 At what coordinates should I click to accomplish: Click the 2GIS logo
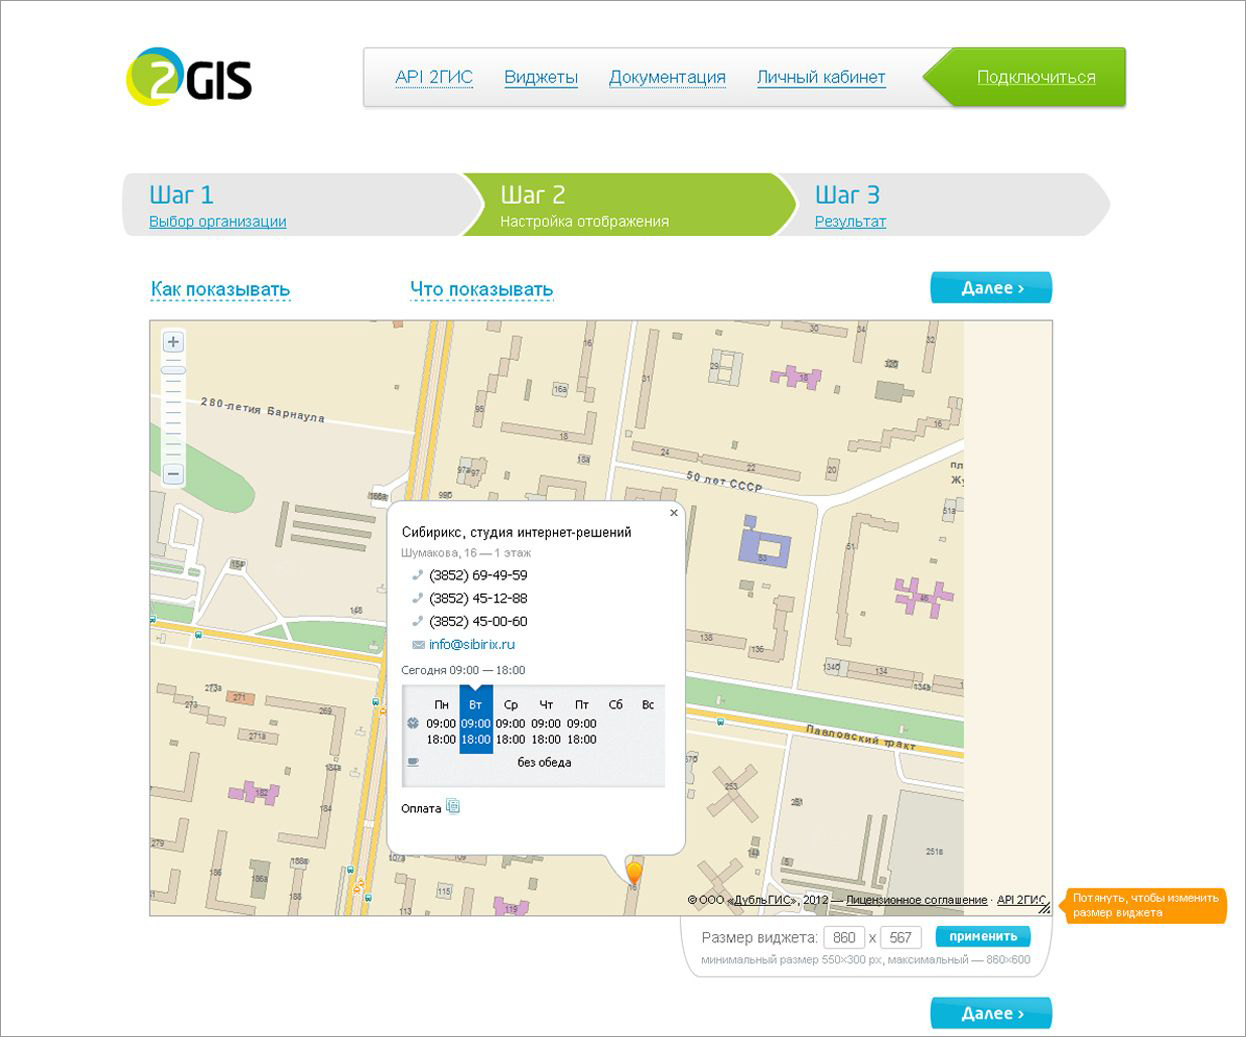click(x=189, y=77)
